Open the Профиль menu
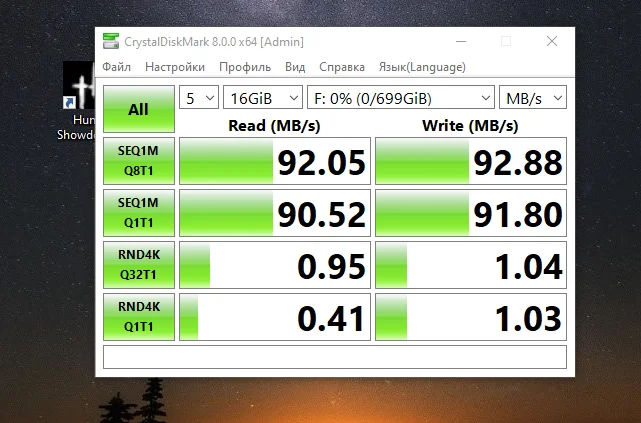Image resolution: width=641 pixels, height=423 pixels. click(x=245, y=67)
